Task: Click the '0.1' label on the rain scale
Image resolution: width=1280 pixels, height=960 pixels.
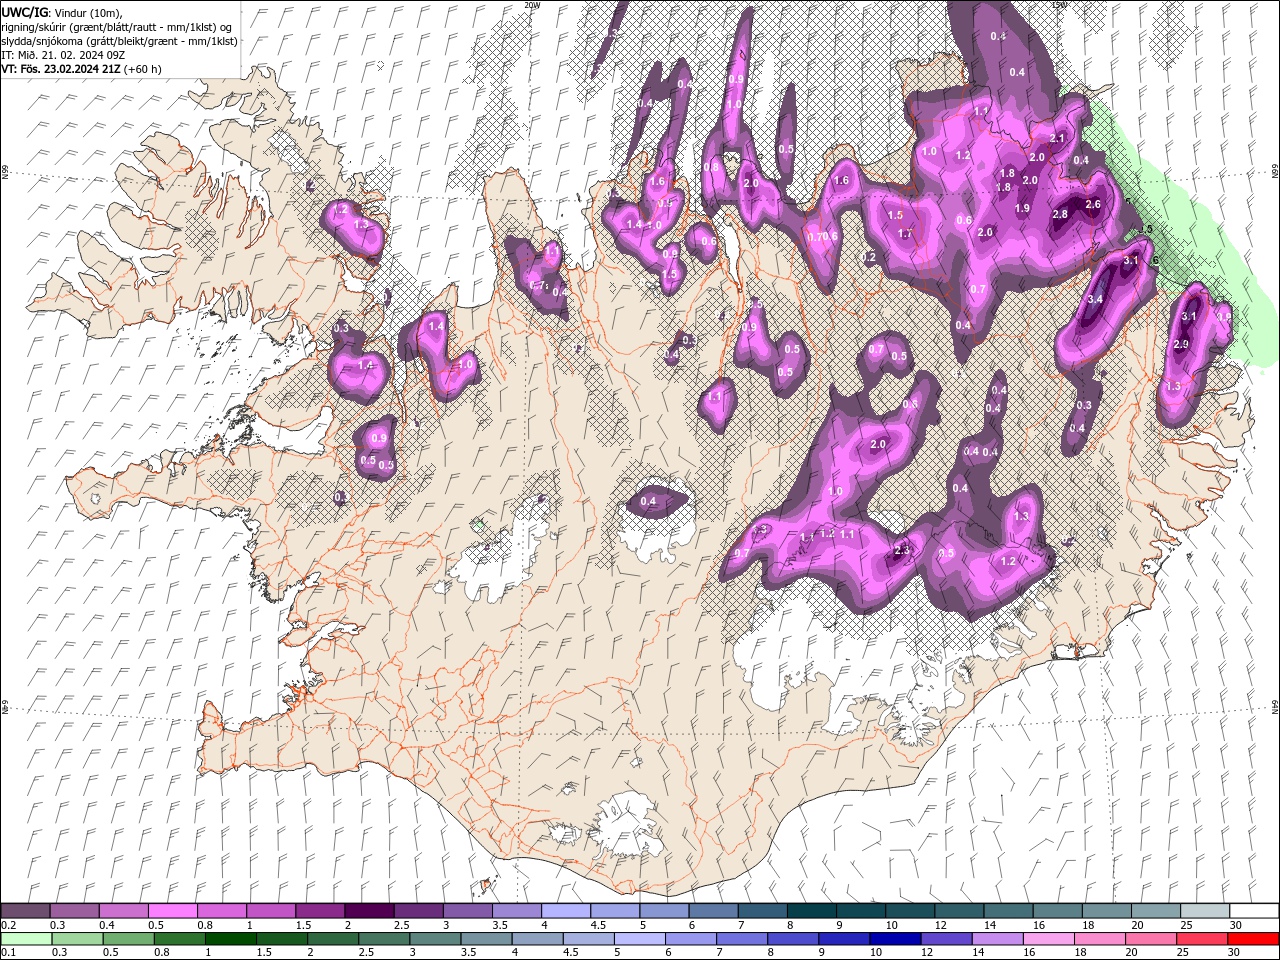Action: coord(8,953)
